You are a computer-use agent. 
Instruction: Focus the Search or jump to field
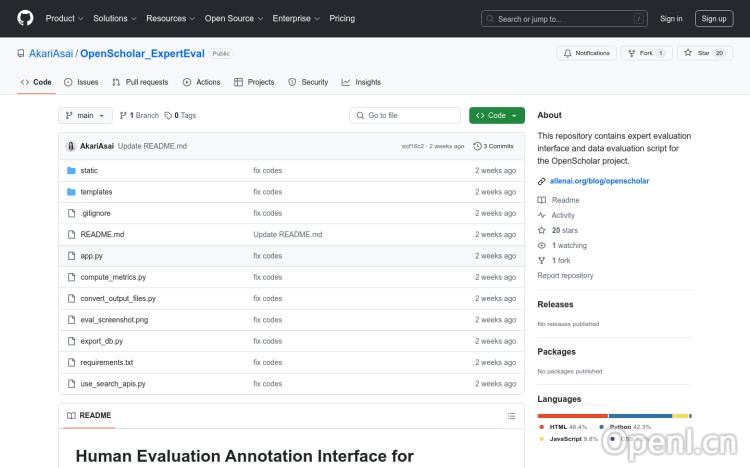(x=564, y=19)
